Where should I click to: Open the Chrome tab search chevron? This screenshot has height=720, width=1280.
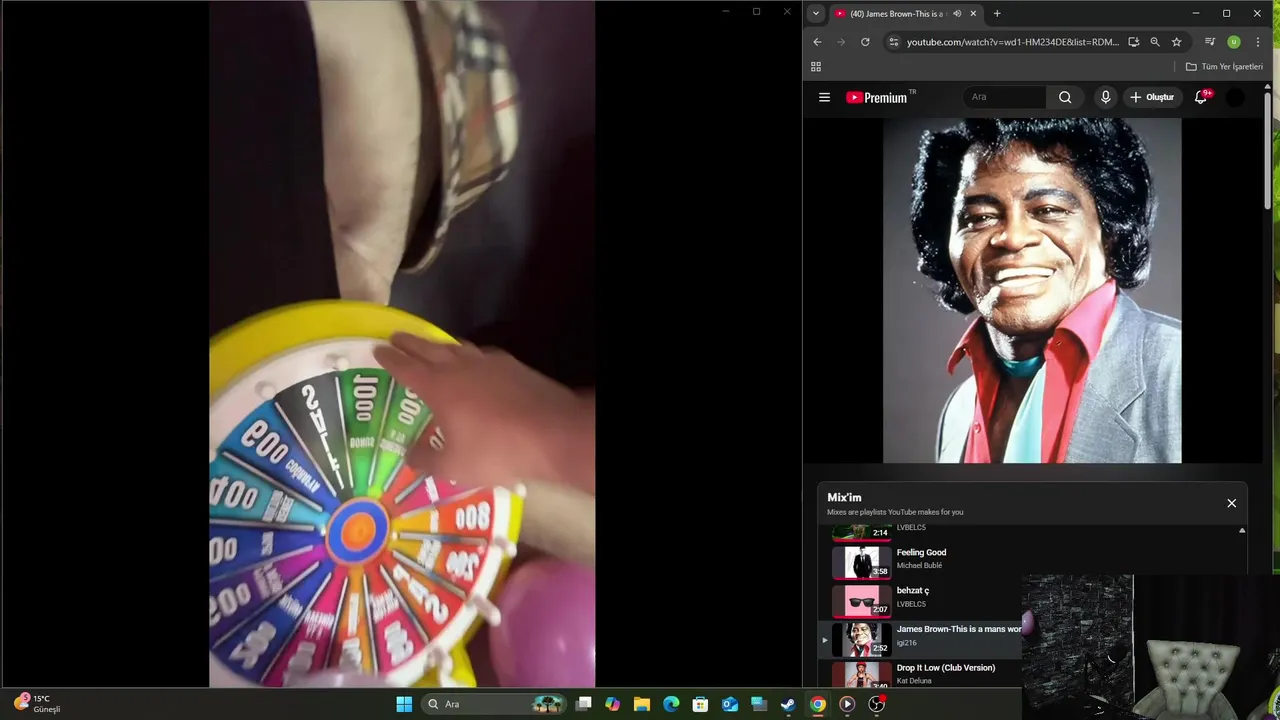click(816, 14)
